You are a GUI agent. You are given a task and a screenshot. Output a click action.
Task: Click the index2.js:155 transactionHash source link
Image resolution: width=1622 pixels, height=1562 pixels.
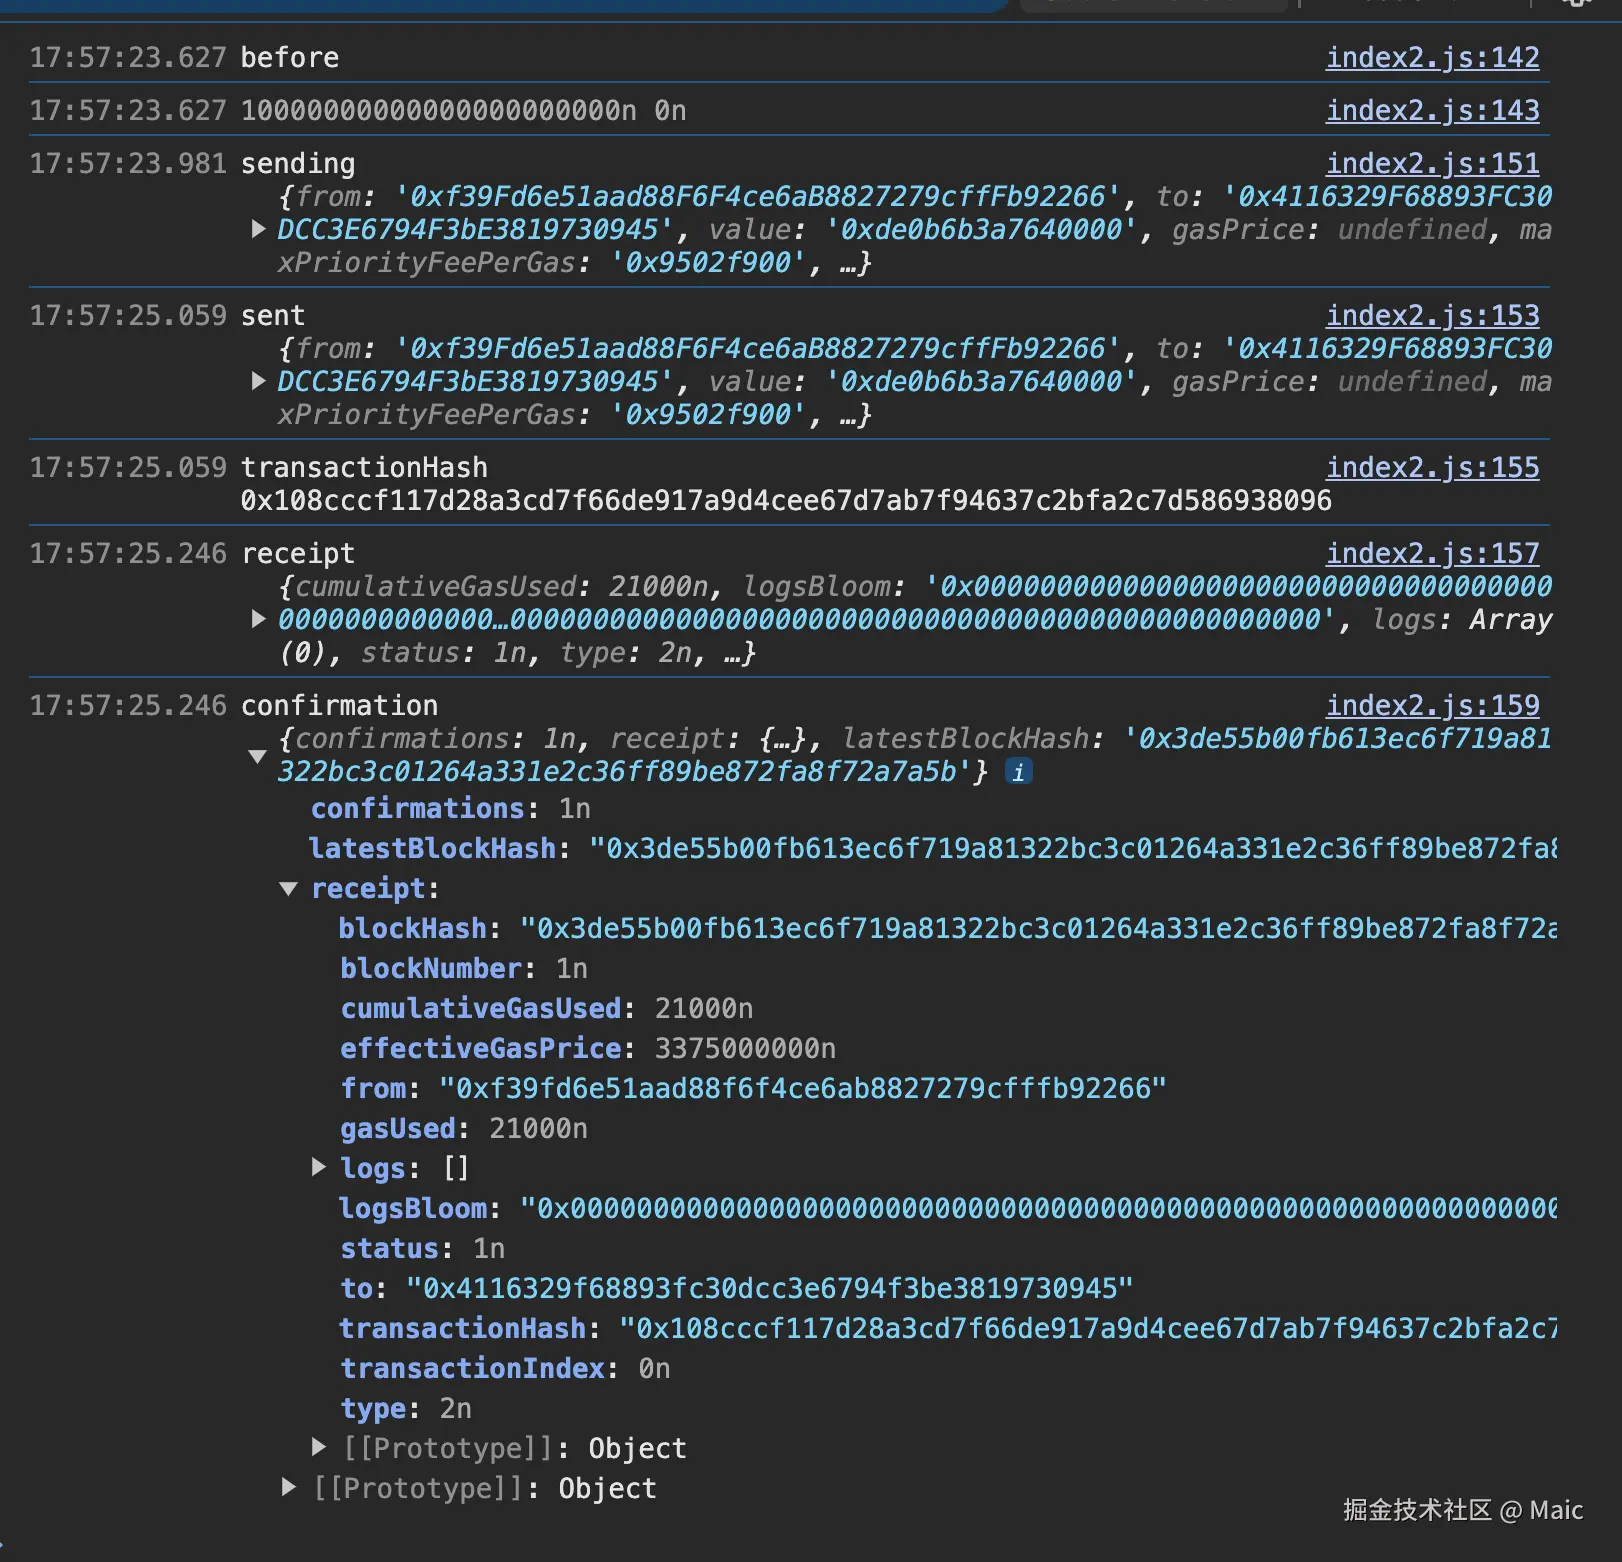1433,467
